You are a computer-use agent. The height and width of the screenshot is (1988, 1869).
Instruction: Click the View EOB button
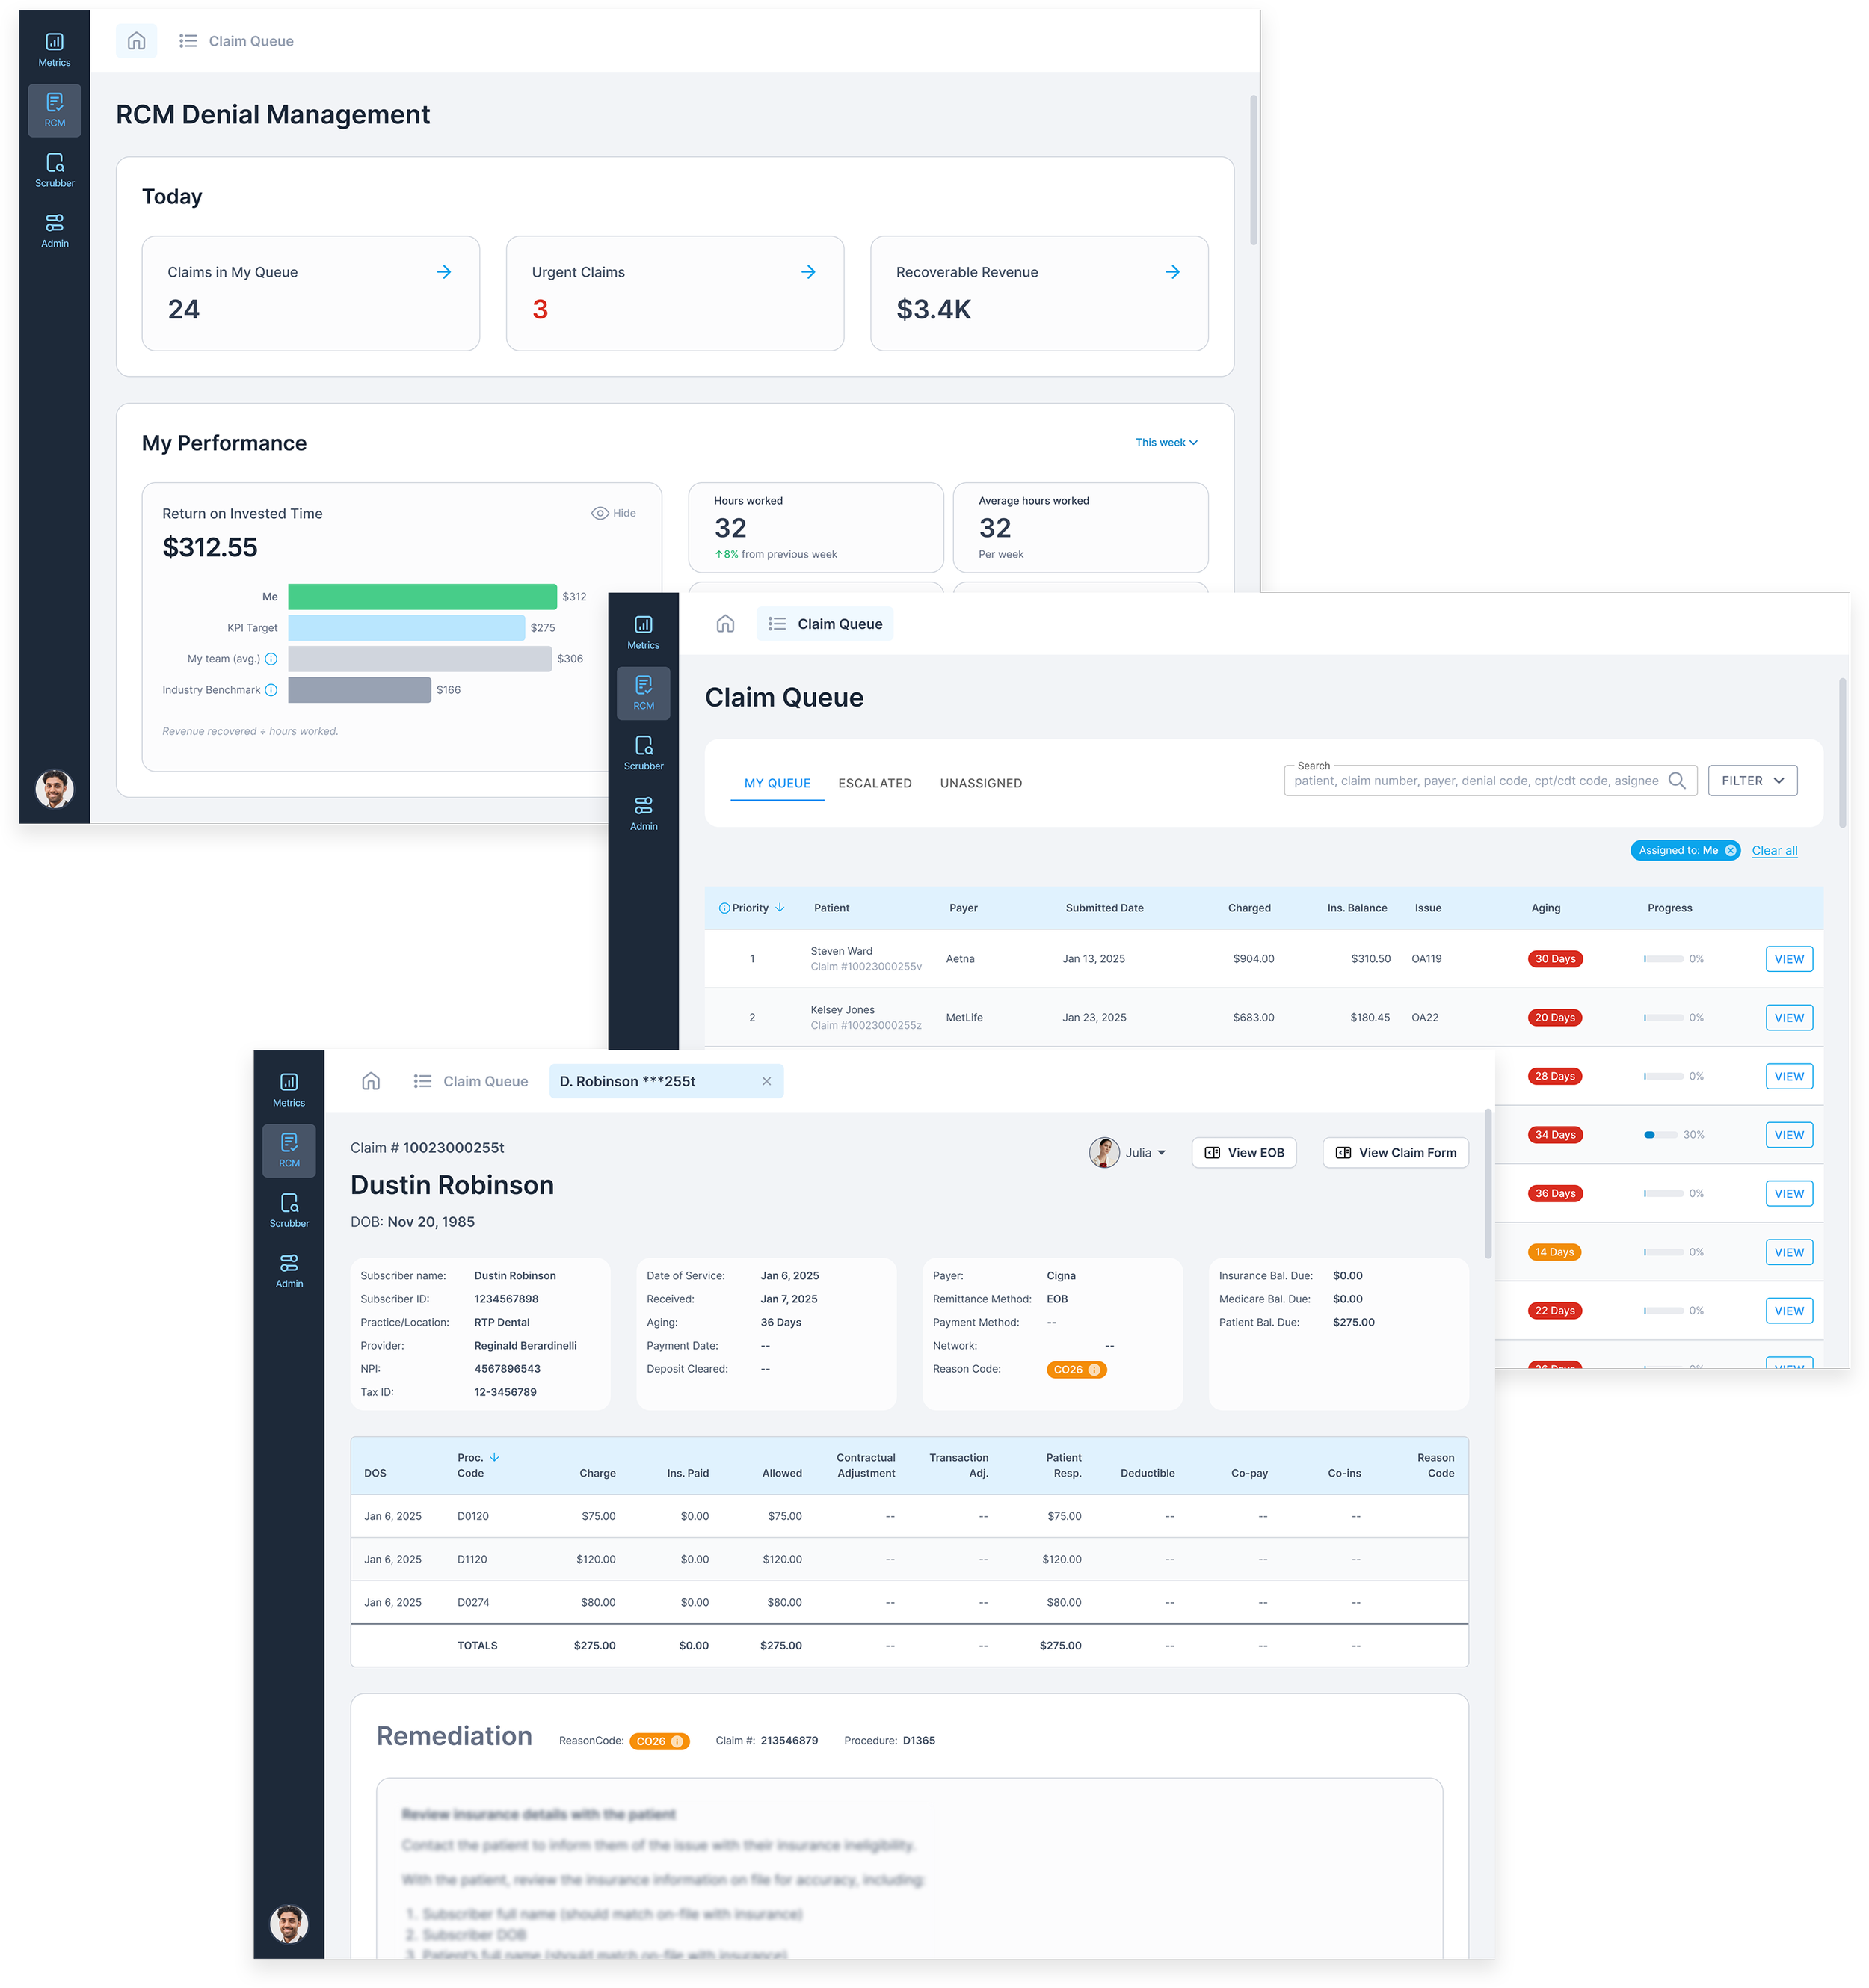(x=1244, y=1153)
